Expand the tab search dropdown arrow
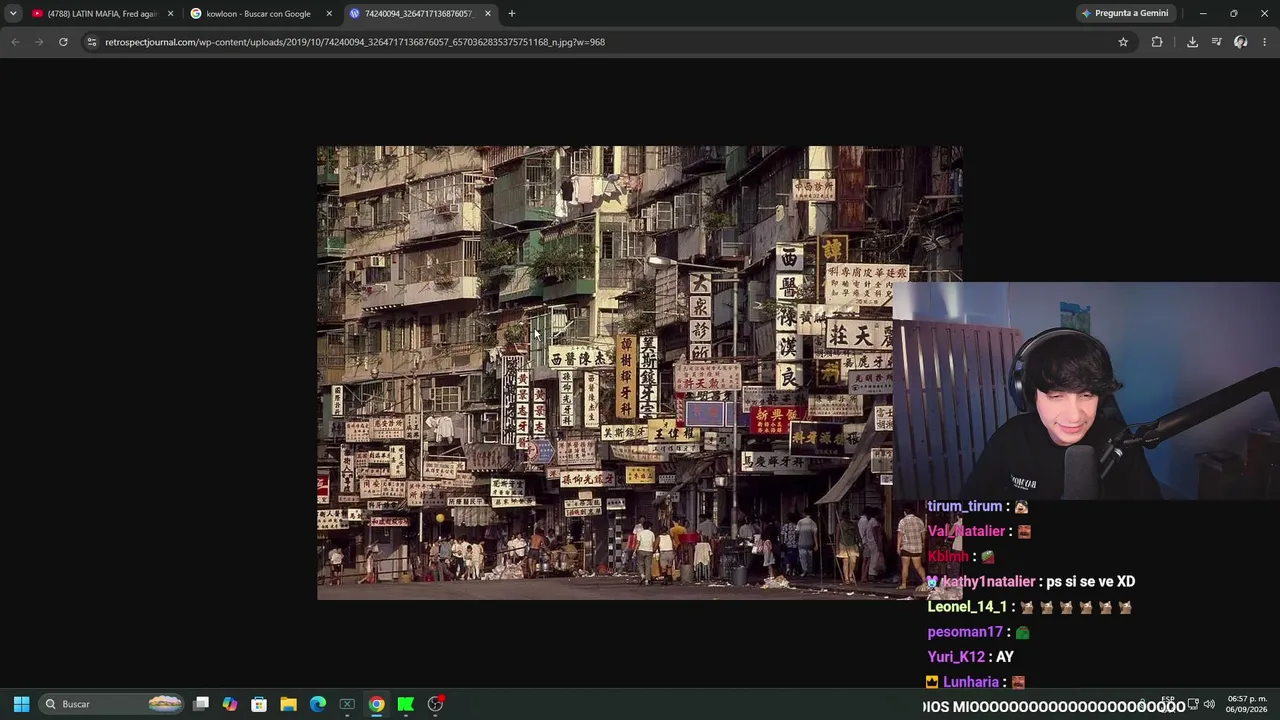 pyautogui.click(x=13, y=13)
